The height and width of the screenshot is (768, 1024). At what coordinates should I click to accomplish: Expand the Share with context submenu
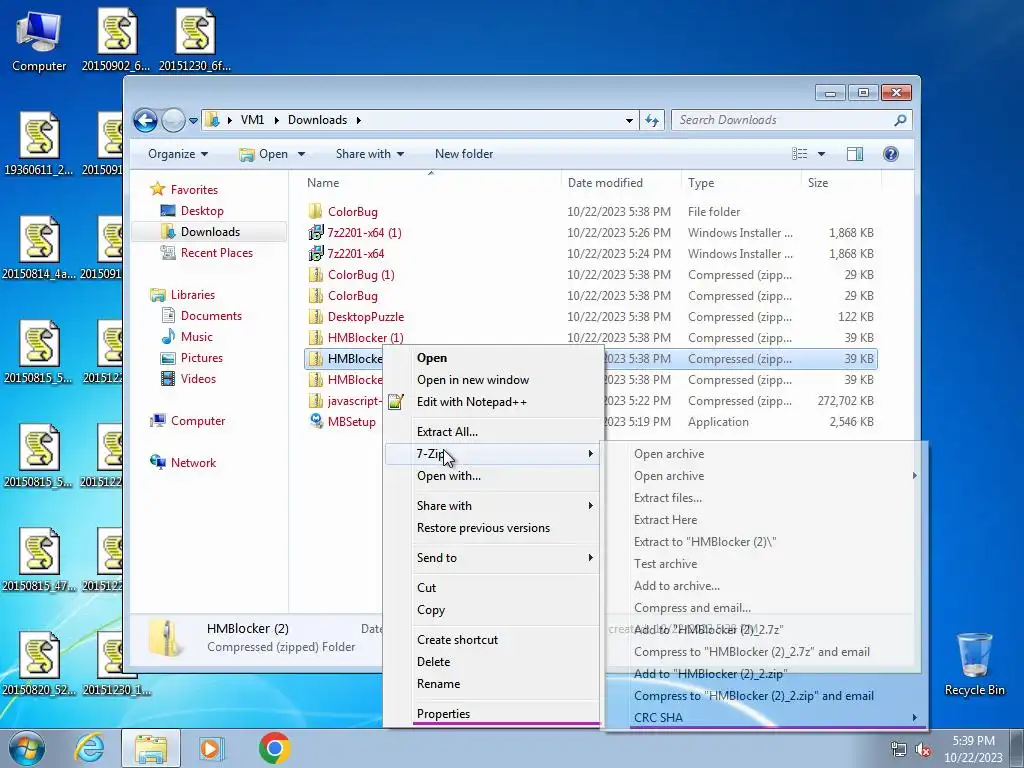491,506
